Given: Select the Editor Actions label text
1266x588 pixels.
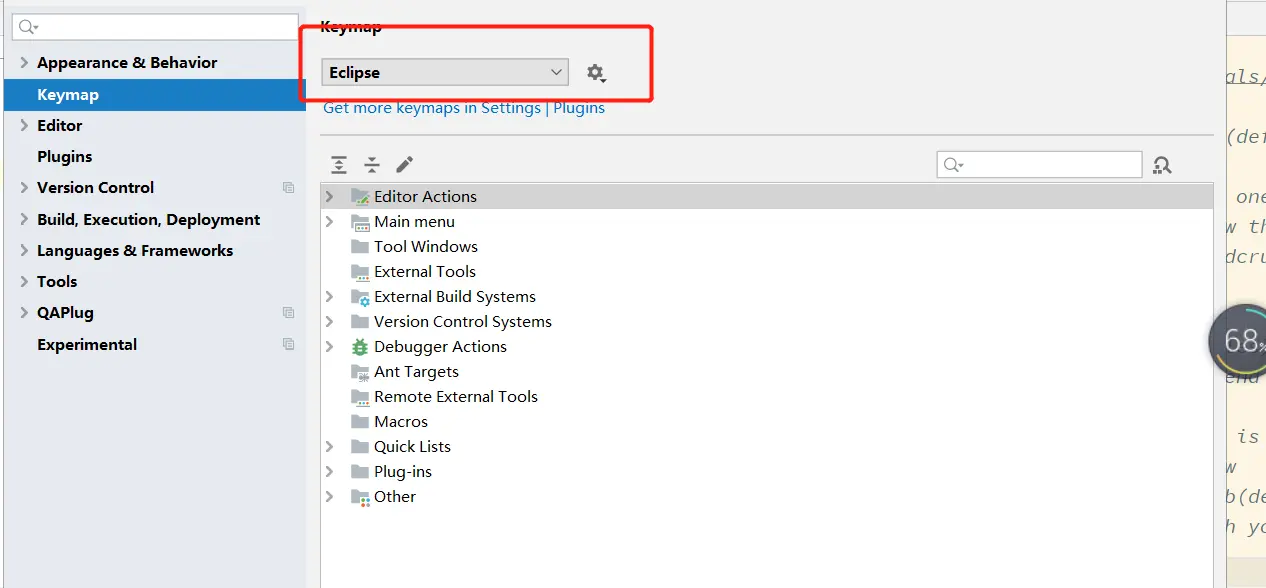Looking at the screenshot, I should pos(425,196).
